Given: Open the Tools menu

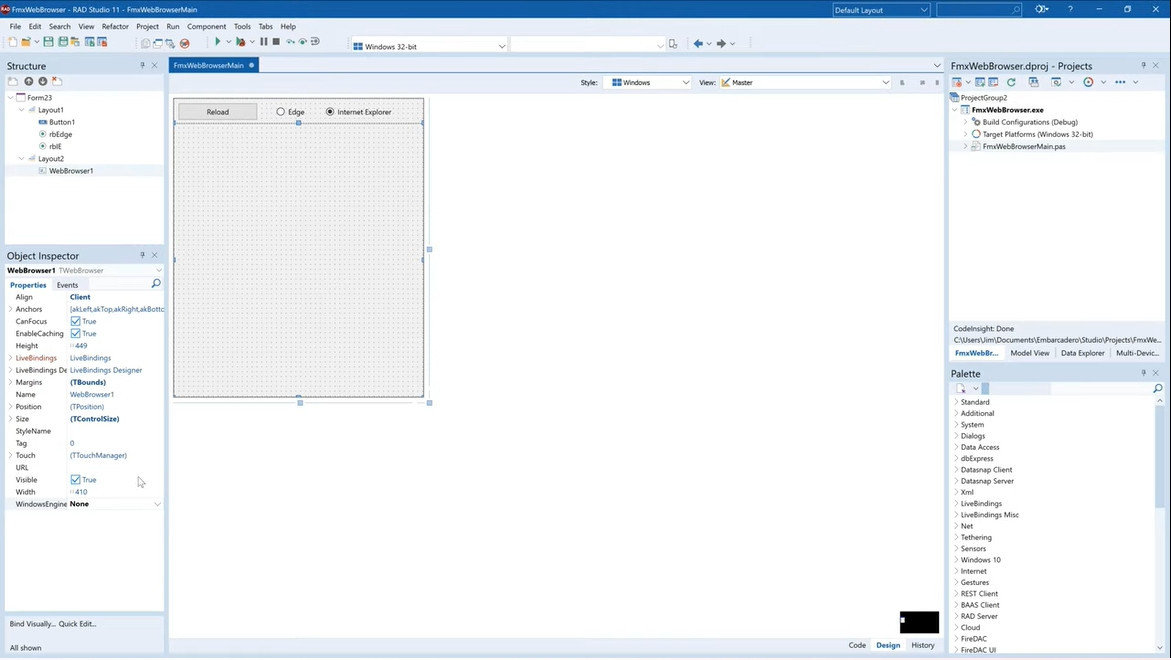Looking at the screenshot, I should pos(242,26).
